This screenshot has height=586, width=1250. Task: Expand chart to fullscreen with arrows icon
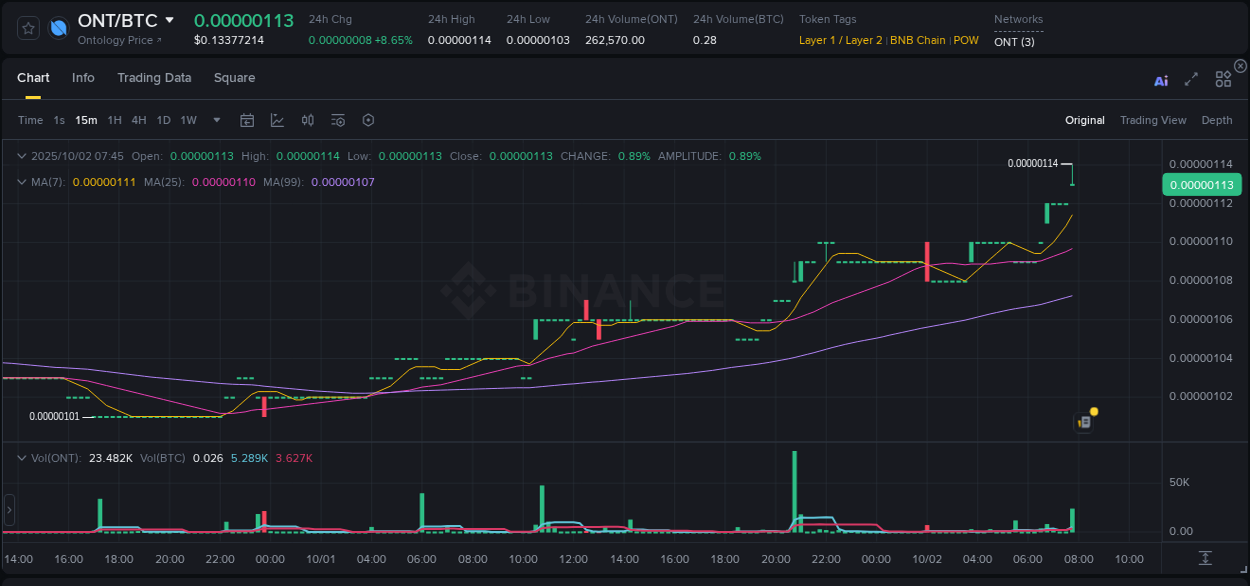pos(1191,79)
